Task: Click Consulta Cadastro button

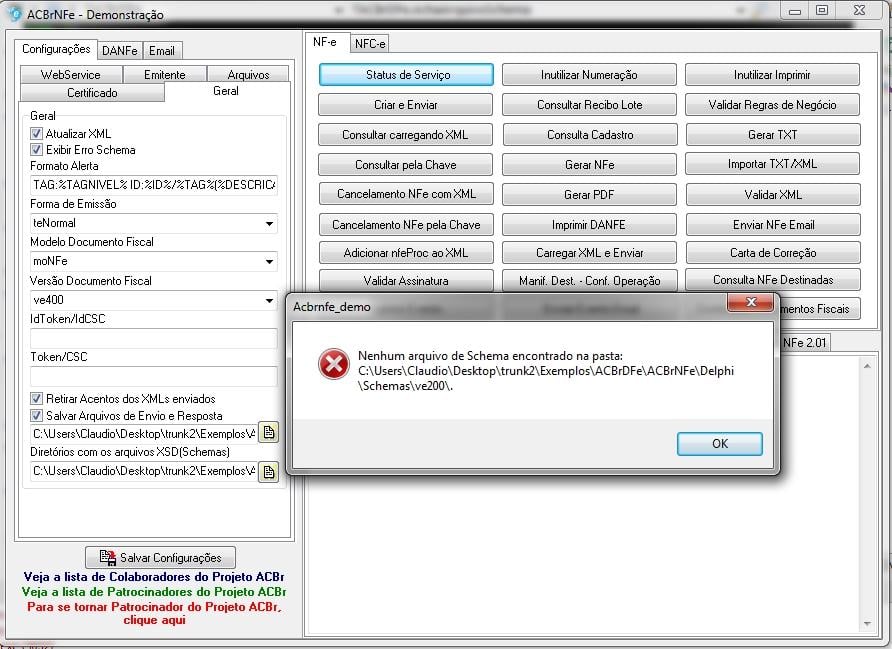Action: (590, 135)
